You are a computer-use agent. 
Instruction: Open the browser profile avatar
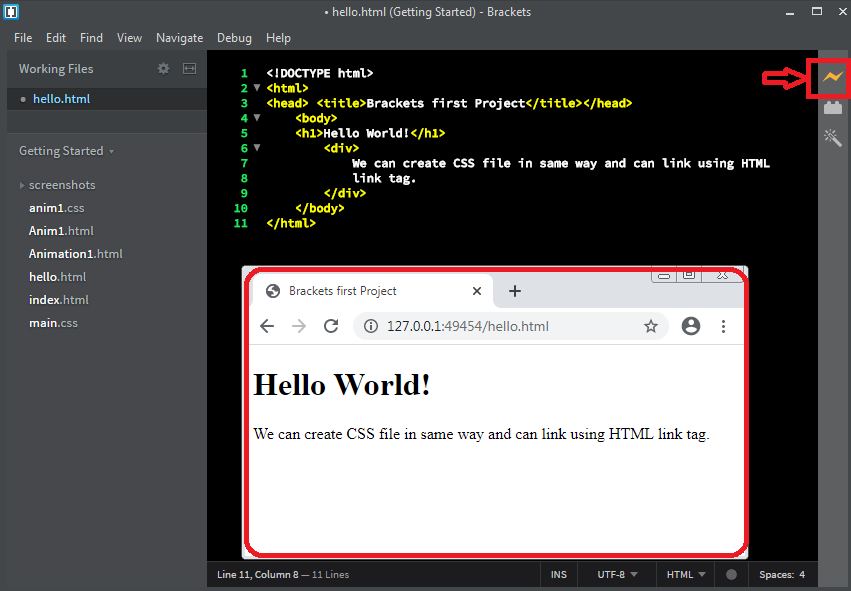(x=691, y=326)
